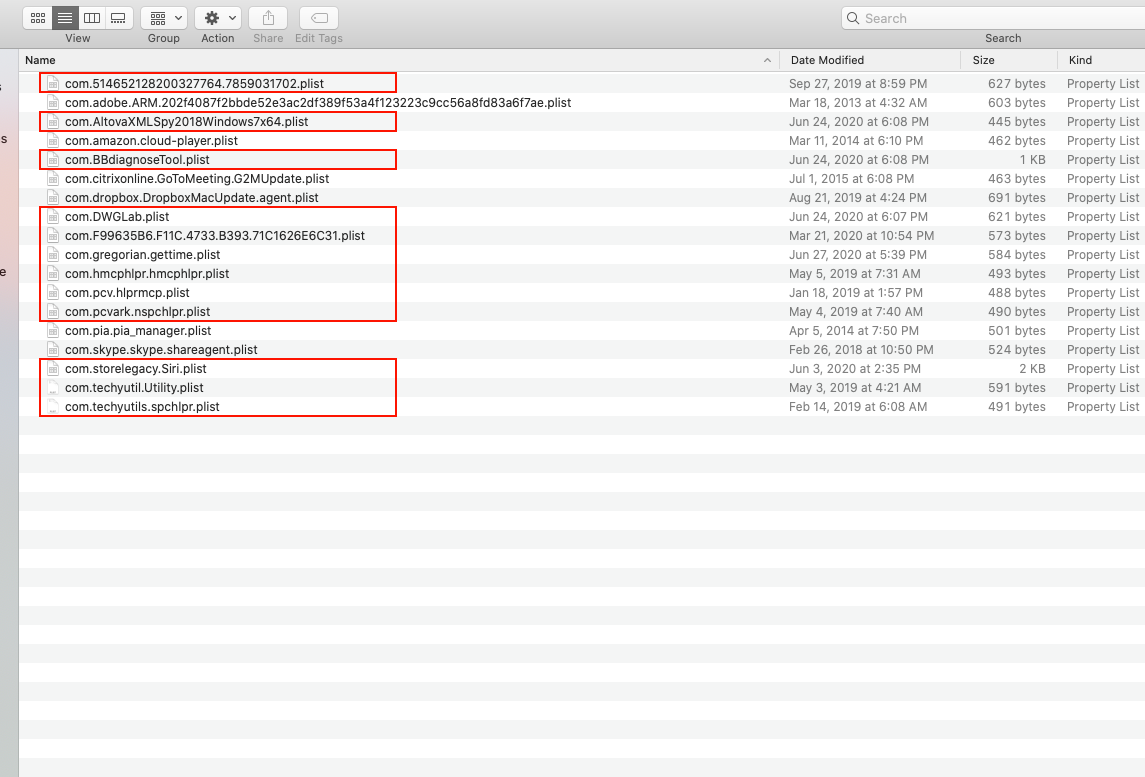Select com.techyutil.Utility.plist
1145x777 pixels.
(x=134, y=387)
